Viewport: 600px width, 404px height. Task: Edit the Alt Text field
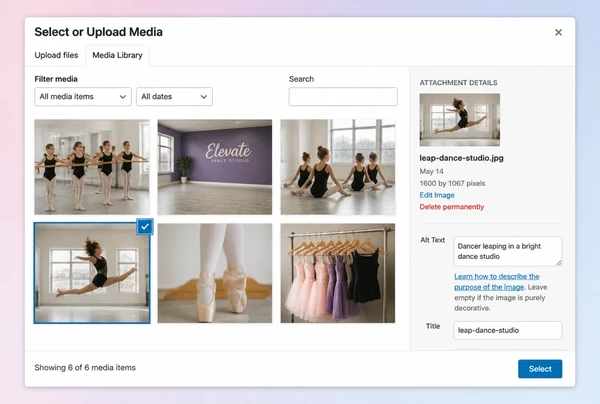(x=508, y=251)
